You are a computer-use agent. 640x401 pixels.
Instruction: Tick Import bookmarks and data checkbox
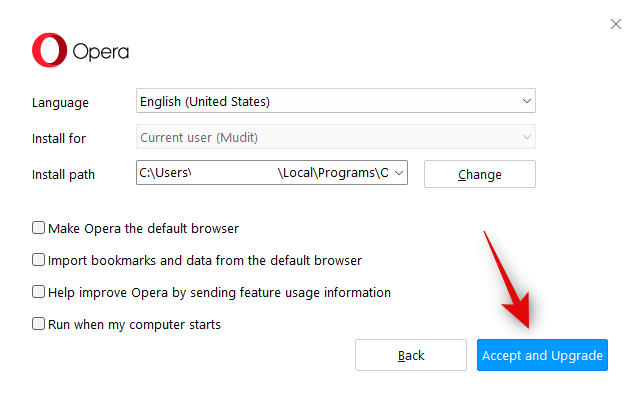click(x=39, y=260)
